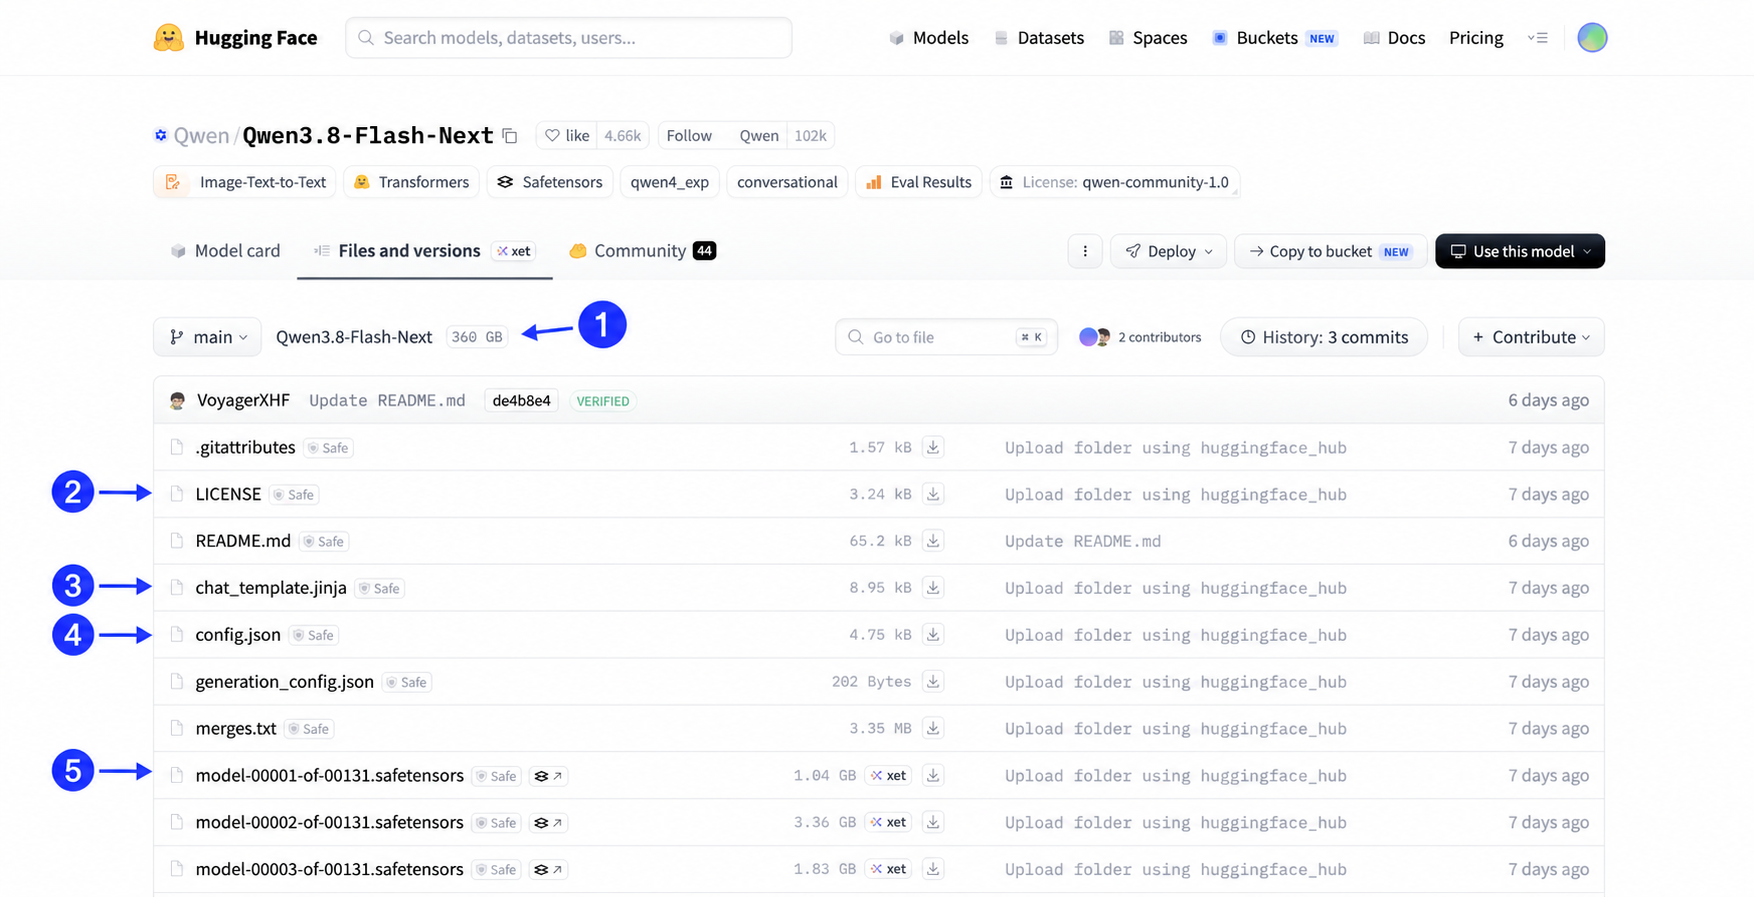Image resolution: width=1754 pixels, height=897 pixels.
Task: Open the Community tab
Action: coord(642,251)
